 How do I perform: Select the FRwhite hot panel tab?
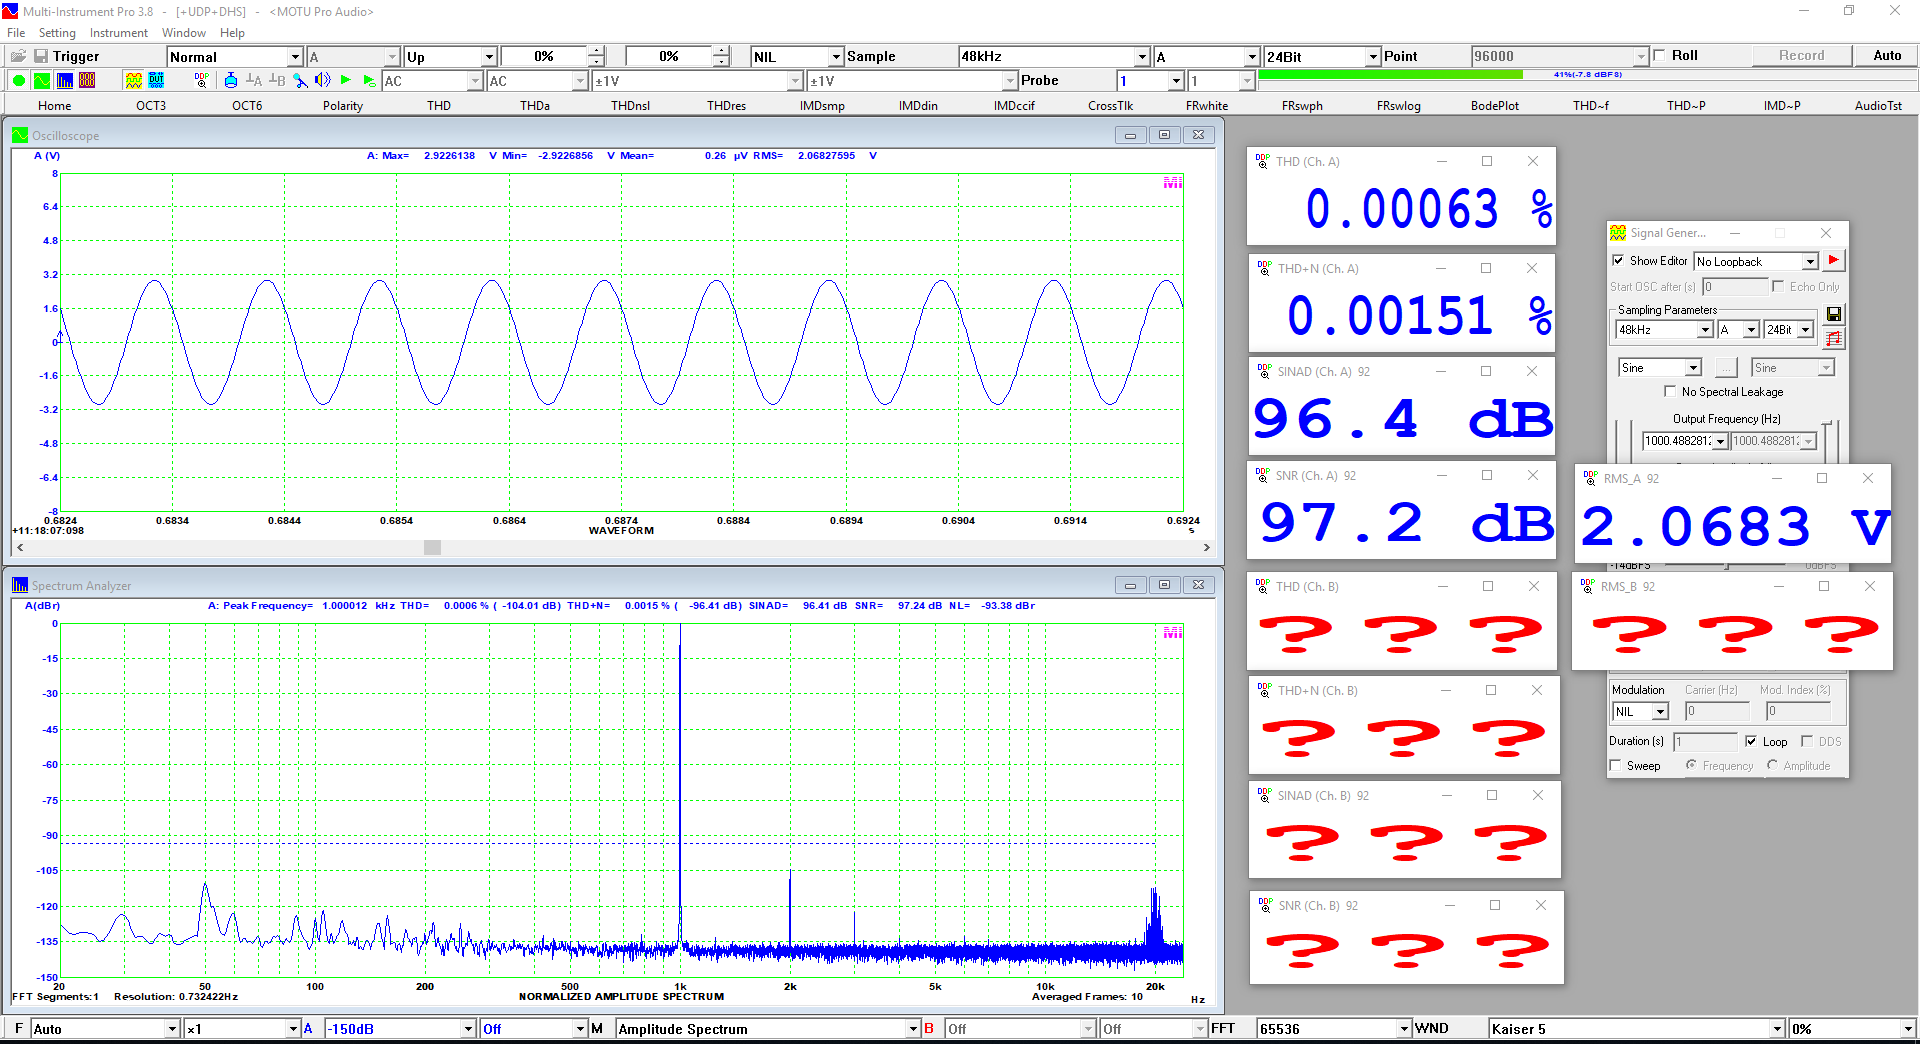(1207, 106)
